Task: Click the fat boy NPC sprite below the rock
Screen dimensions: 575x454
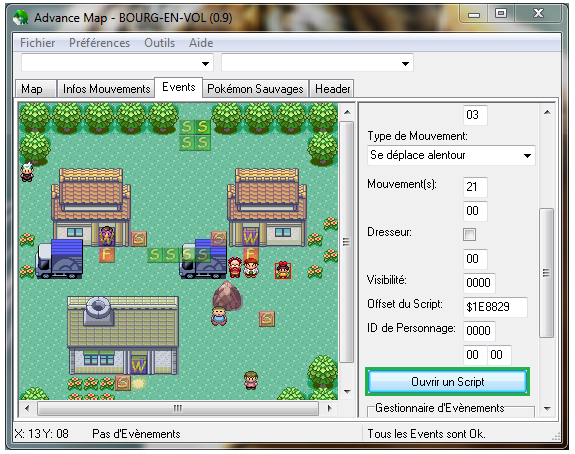Action: 219,316
